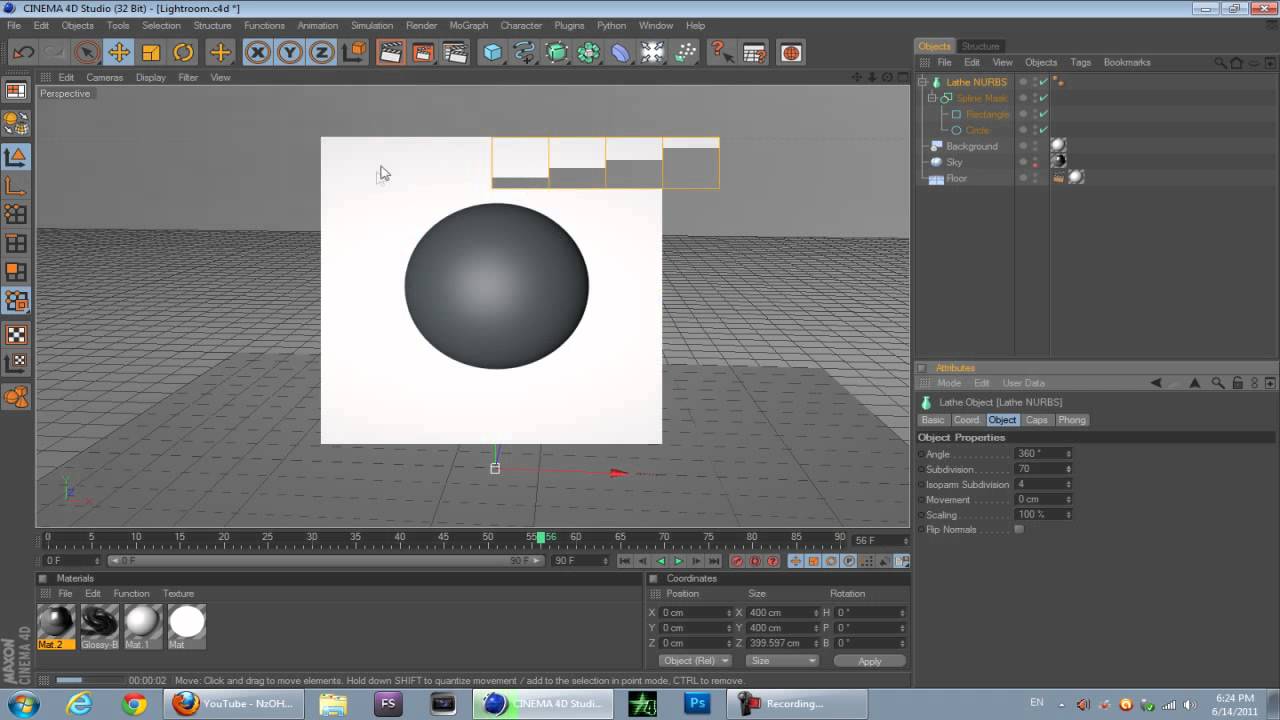Toggle the Spline Mask enable checkmark
The width and height of the screenshot is (1280, 720).
click(1044, 98)
